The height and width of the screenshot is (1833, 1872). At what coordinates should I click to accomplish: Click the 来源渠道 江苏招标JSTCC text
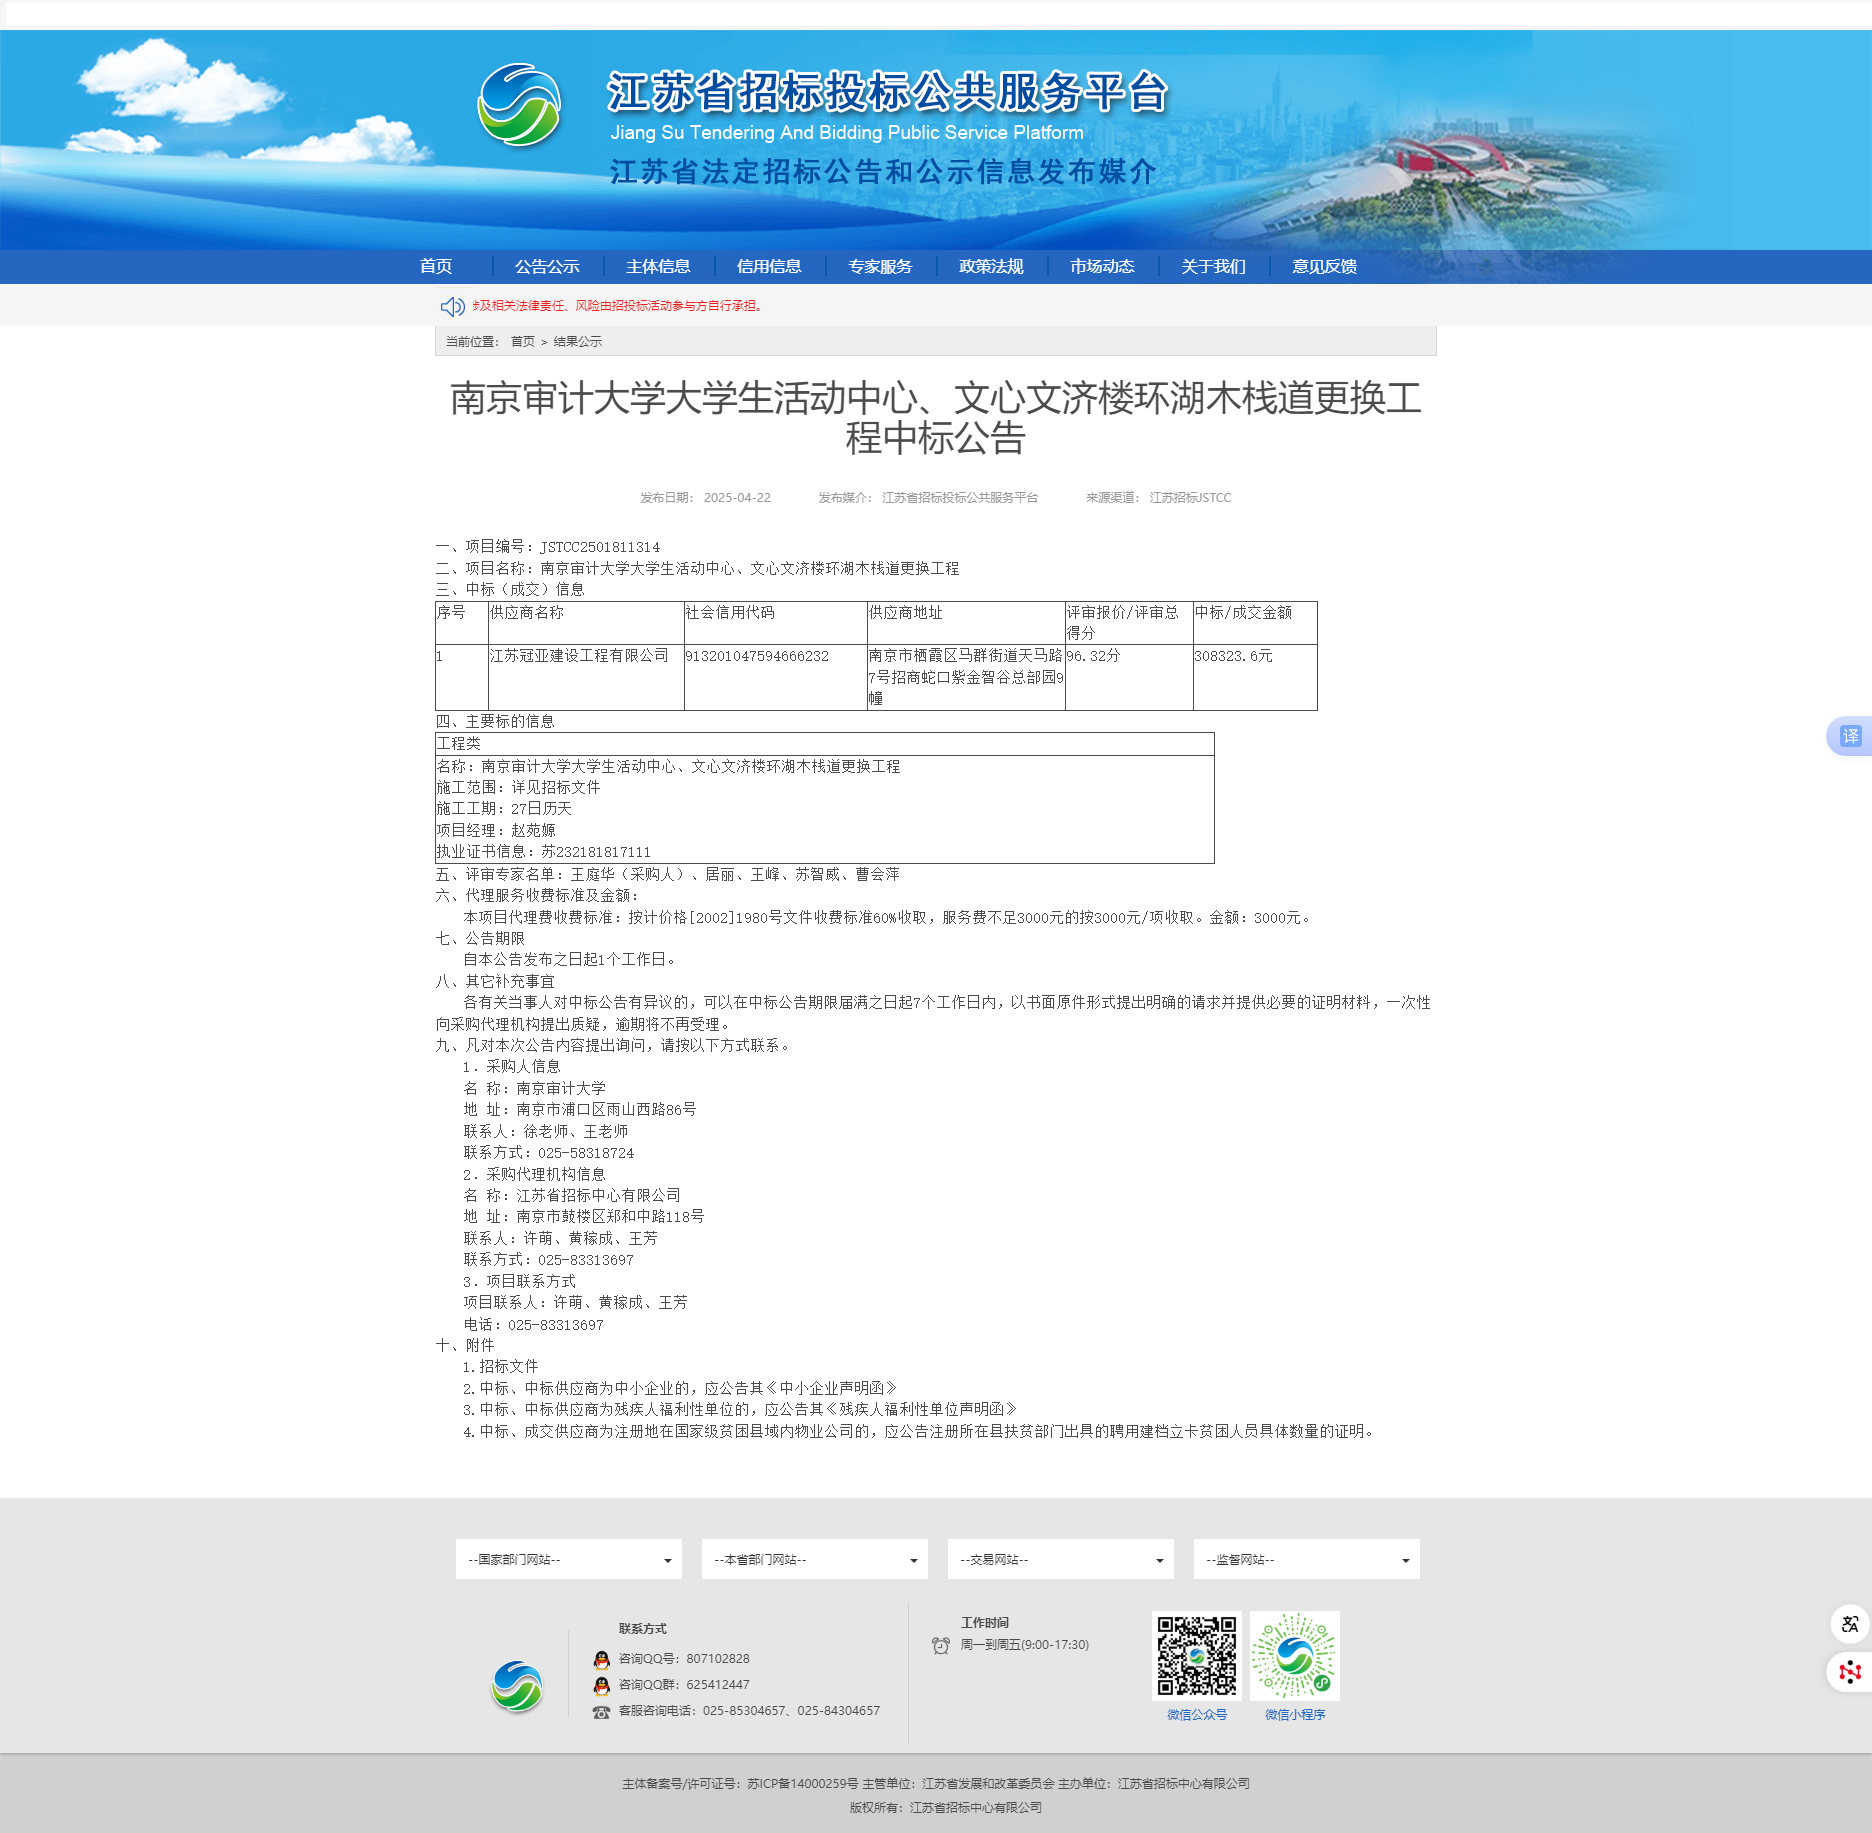coord(1159,497)
